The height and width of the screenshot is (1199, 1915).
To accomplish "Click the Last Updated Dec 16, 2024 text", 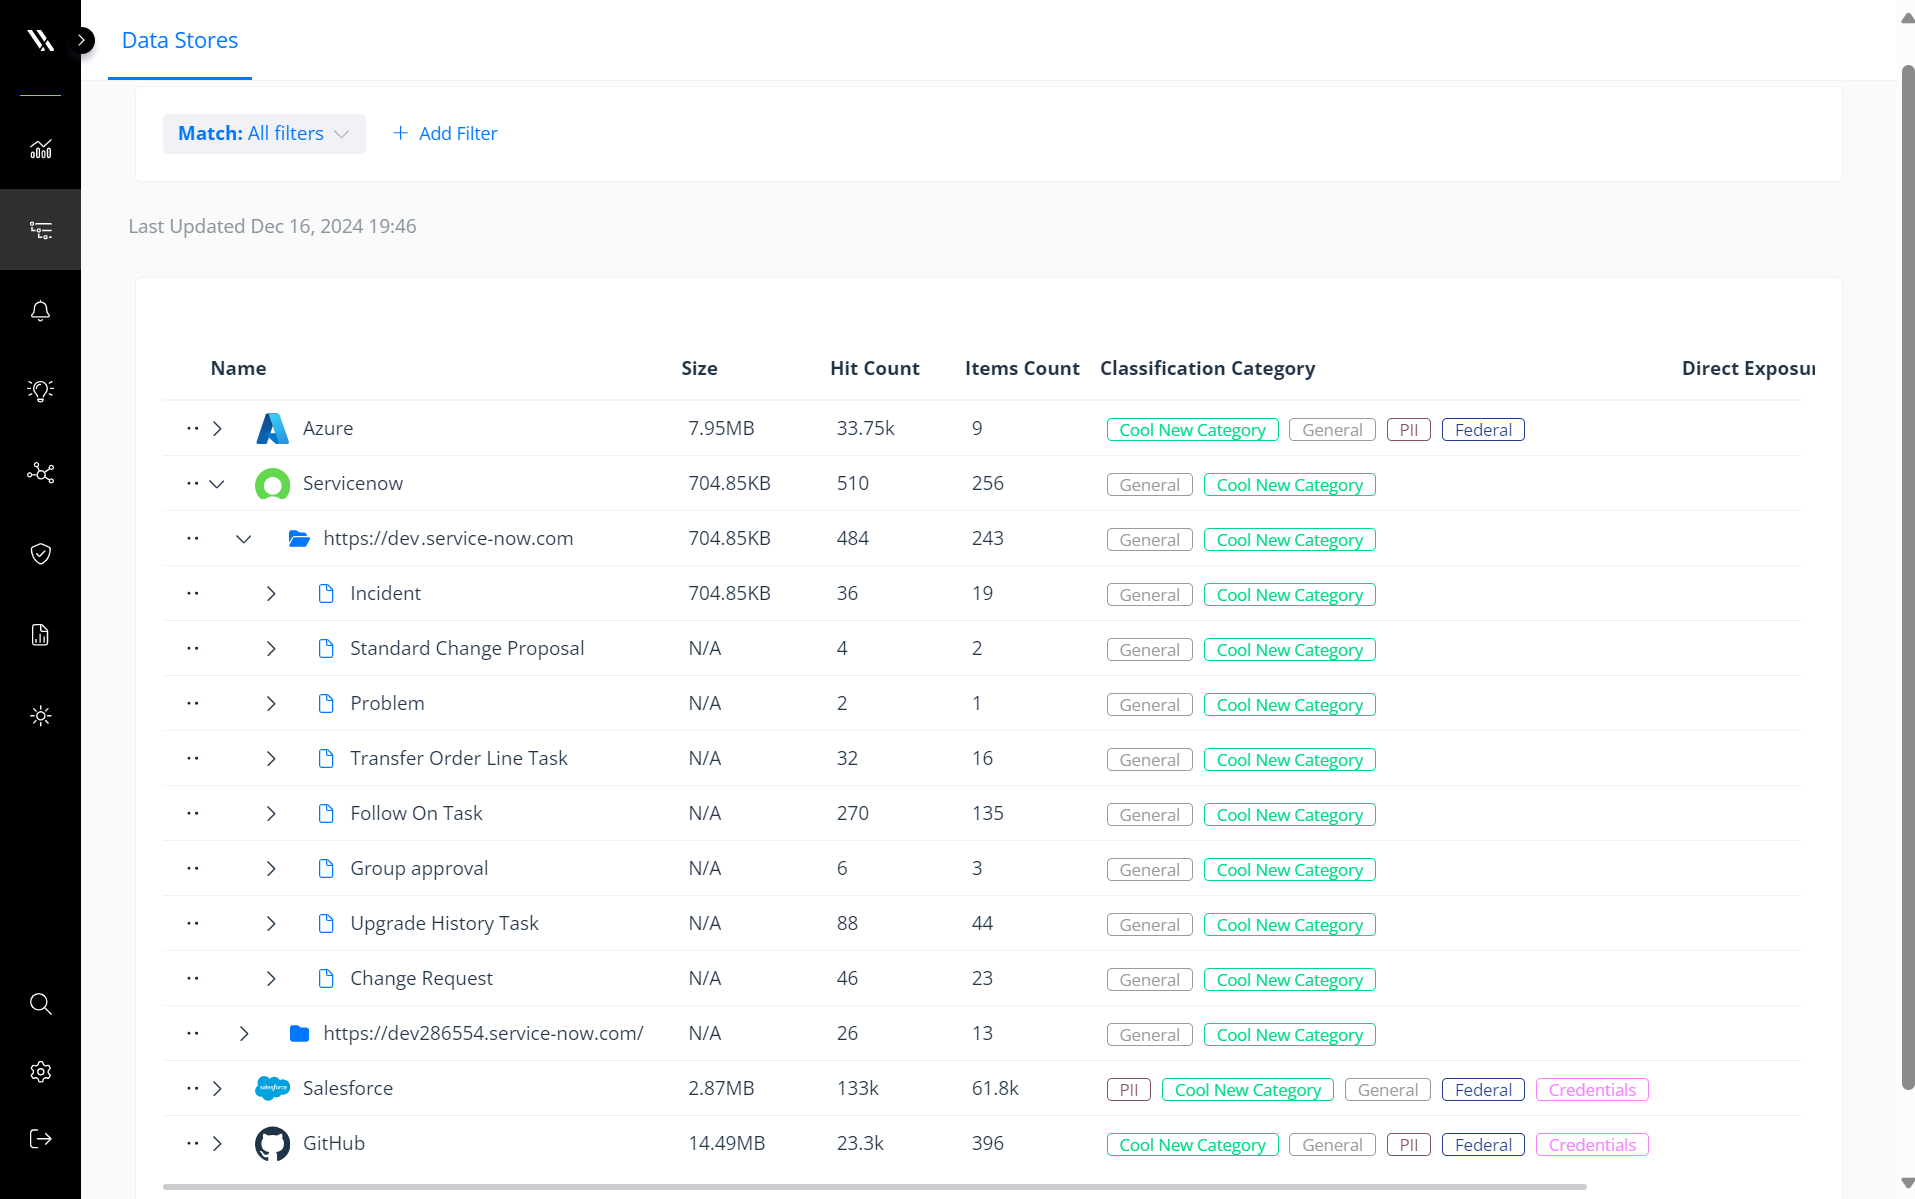I will point(272,226).
